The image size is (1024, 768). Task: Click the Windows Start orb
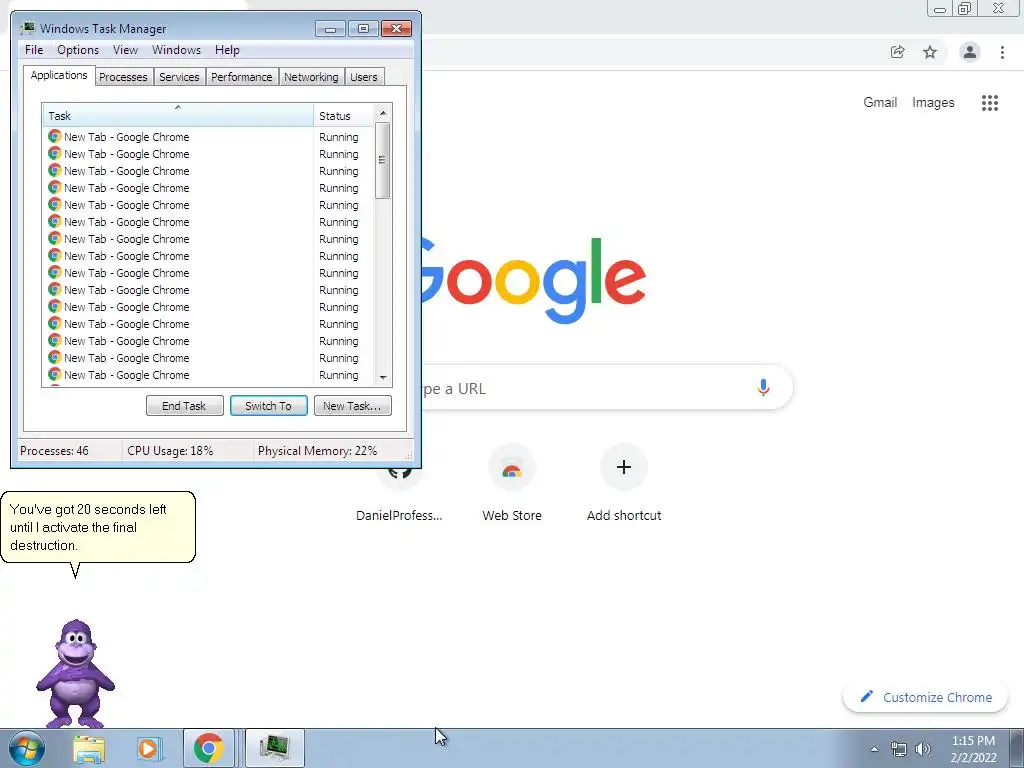27,748
